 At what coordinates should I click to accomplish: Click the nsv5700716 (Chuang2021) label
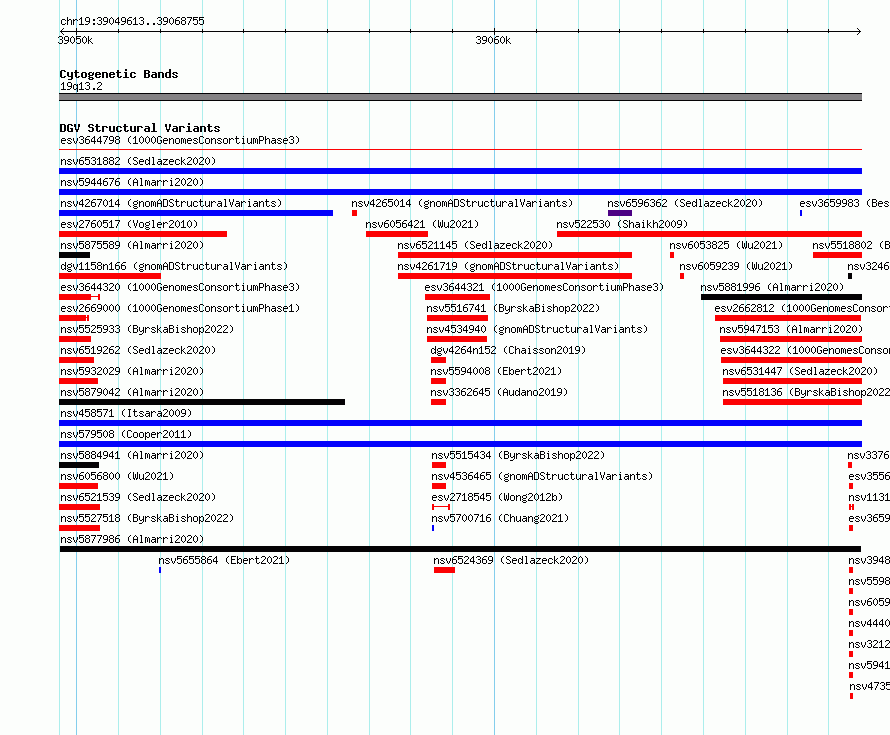click(x=500, y=518)
